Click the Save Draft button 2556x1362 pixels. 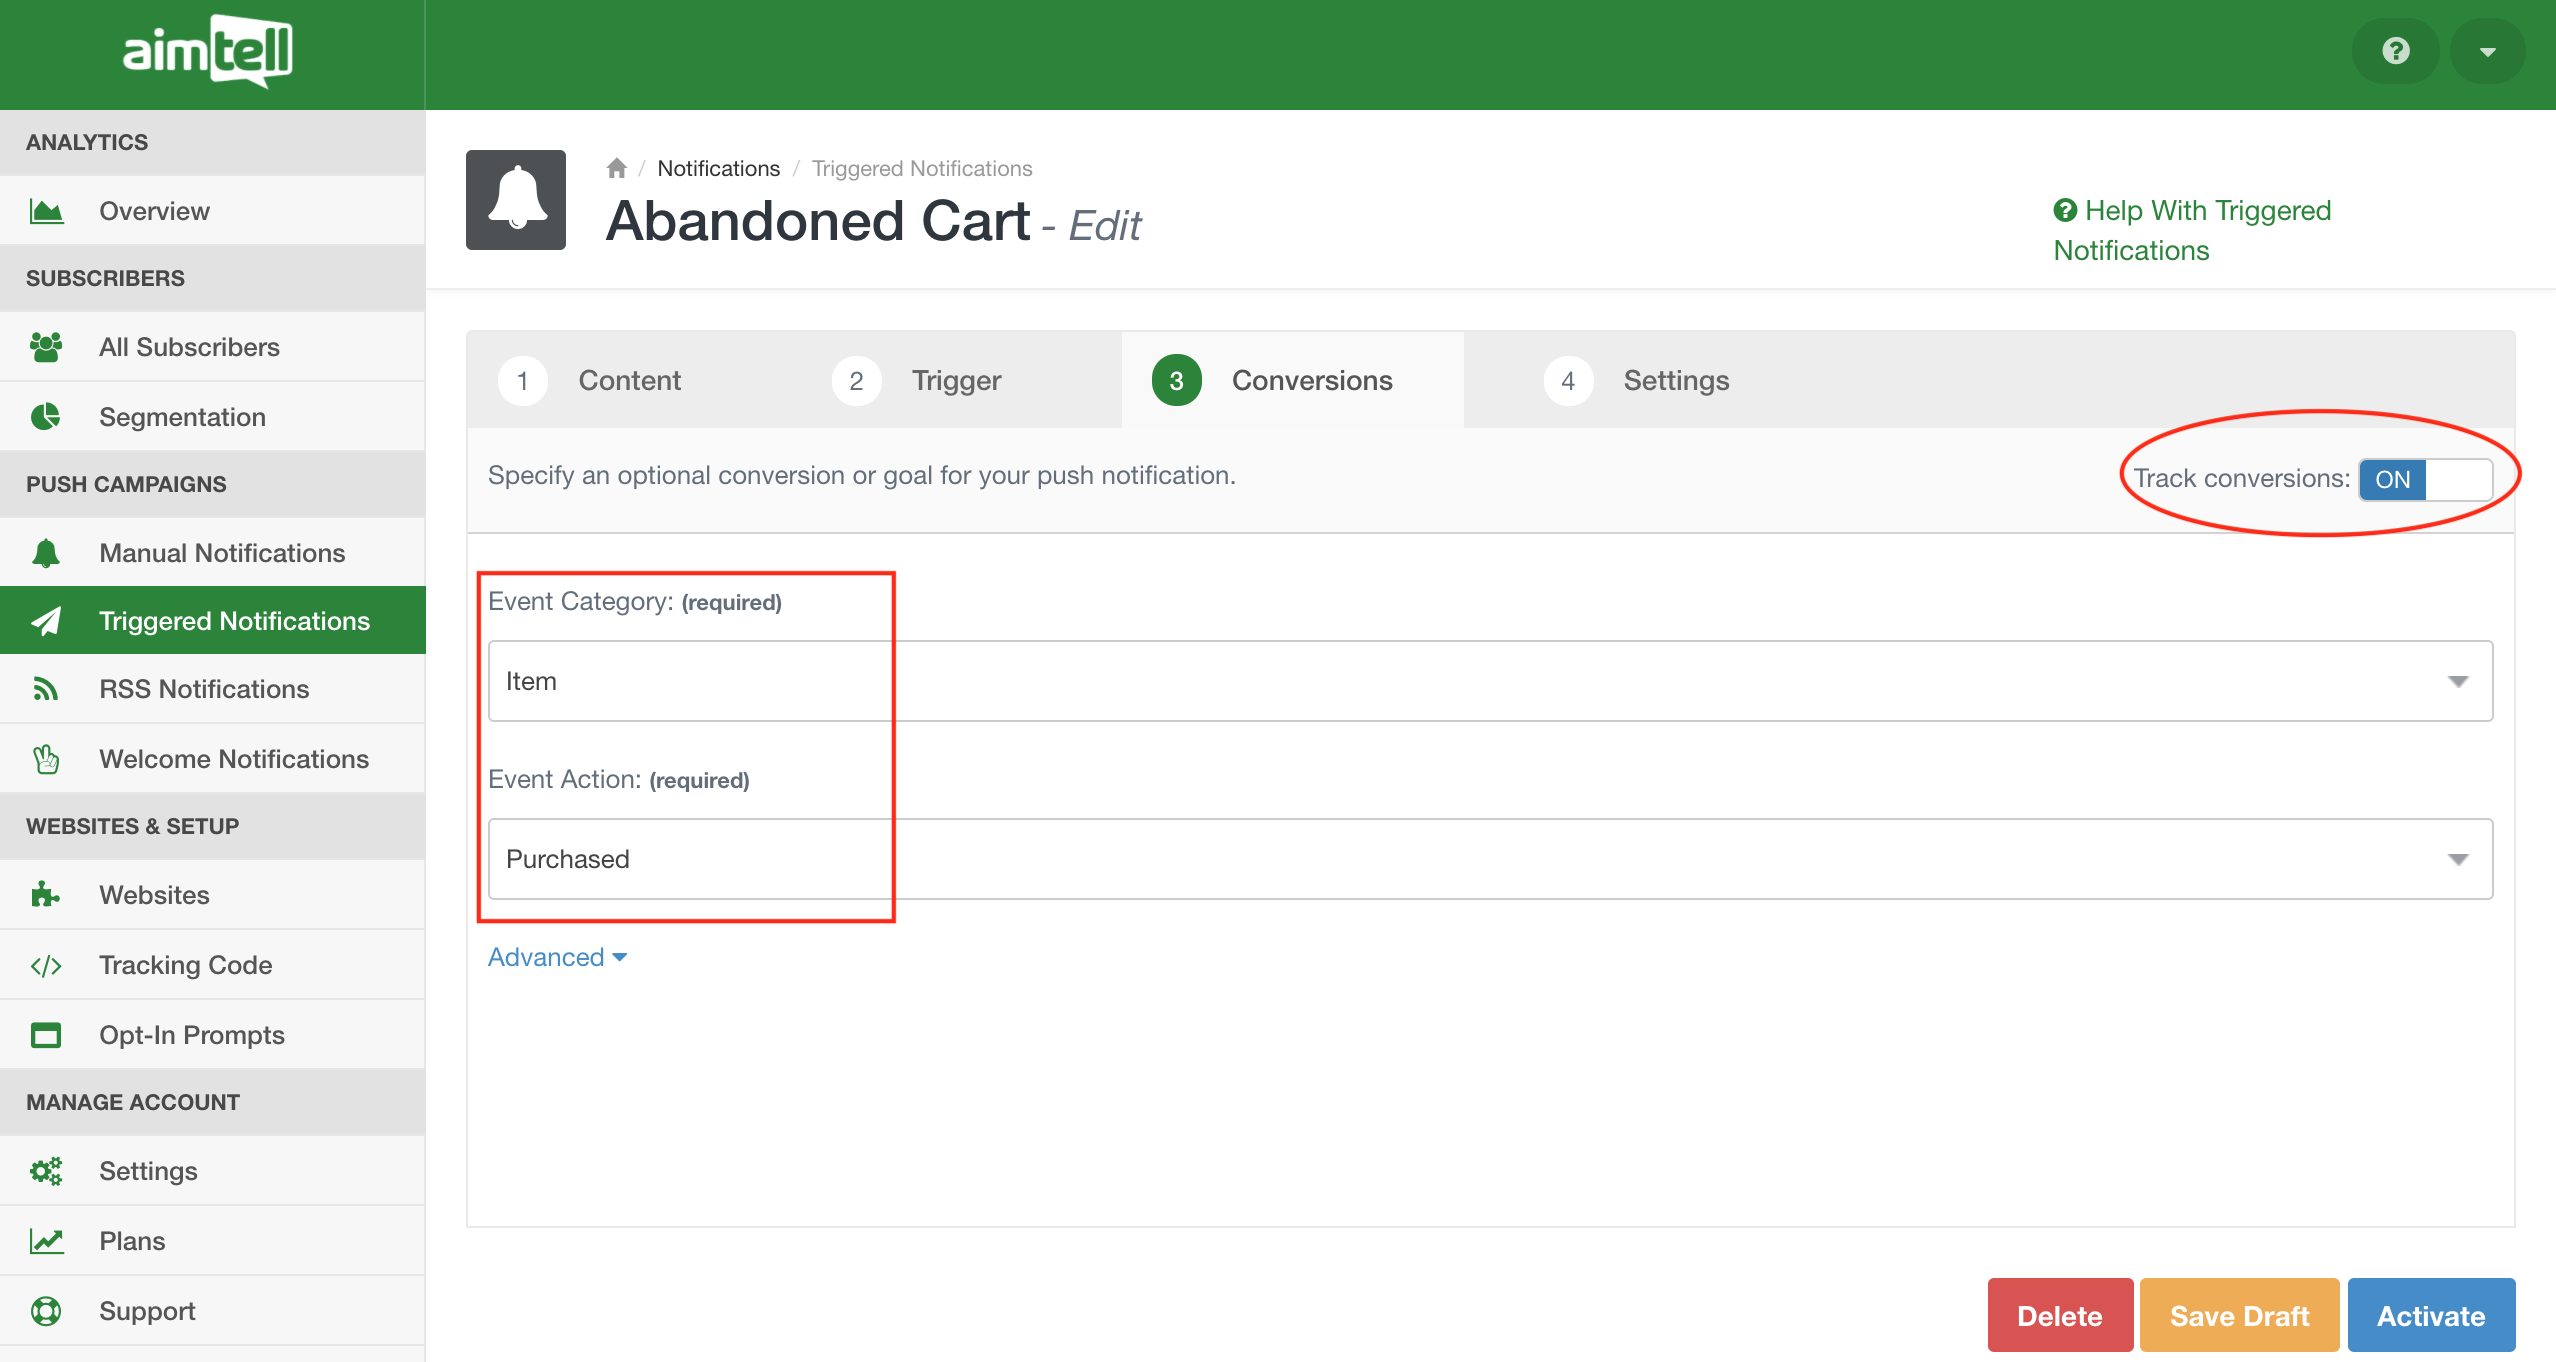(x=2239, y=1315)
